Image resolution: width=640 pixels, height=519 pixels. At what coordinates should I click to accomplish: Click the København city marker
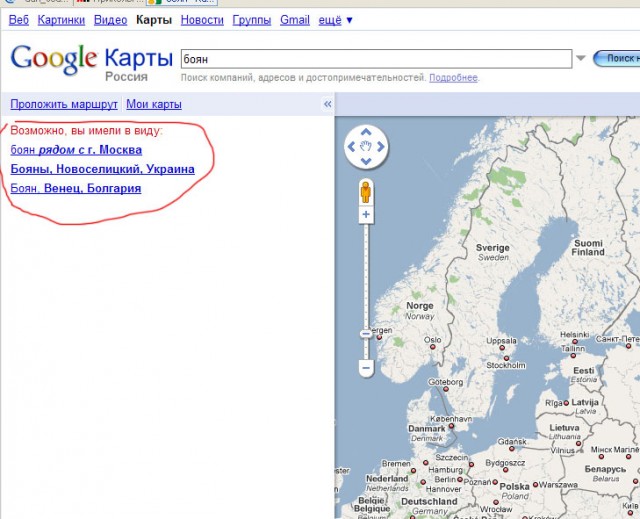[x=451, y=426]
